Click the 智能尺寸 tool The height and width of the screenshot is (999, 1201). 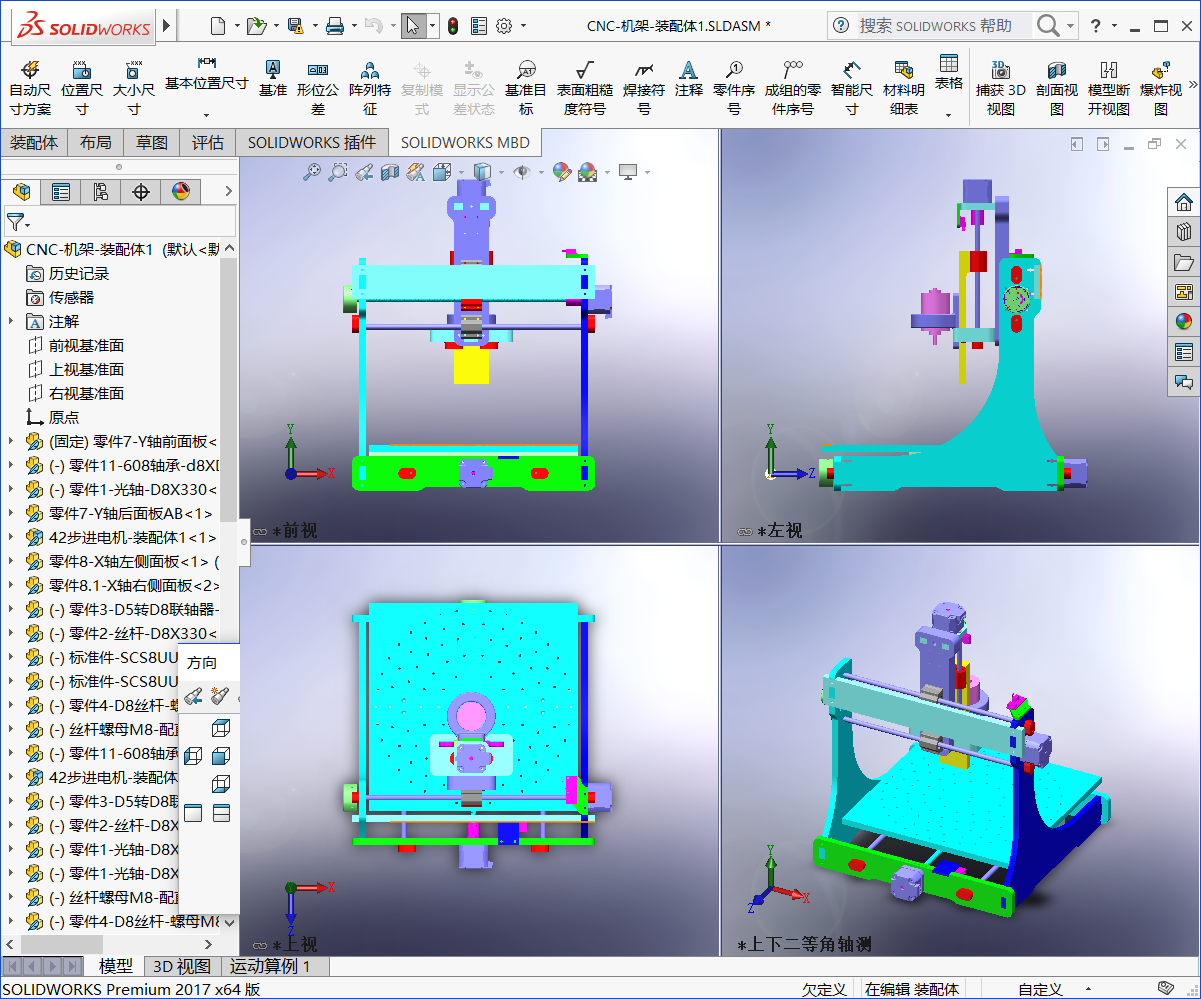[x=851, y=87]
